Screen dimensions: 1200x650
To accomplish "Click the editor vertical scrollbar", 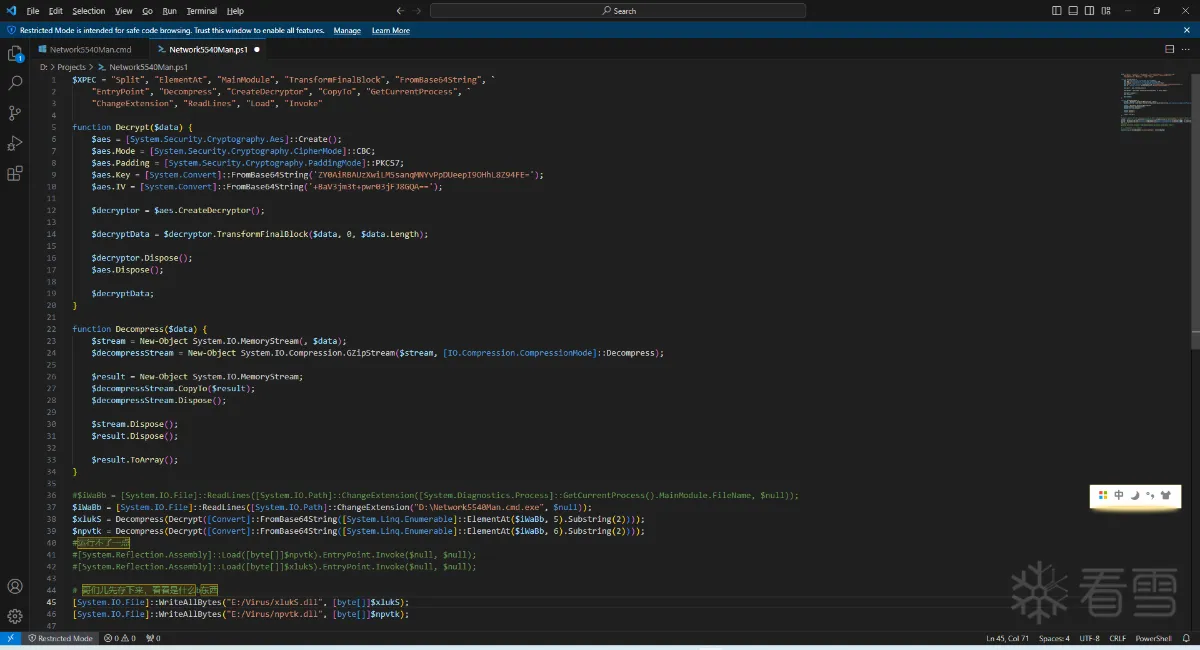I will 1195,210.
